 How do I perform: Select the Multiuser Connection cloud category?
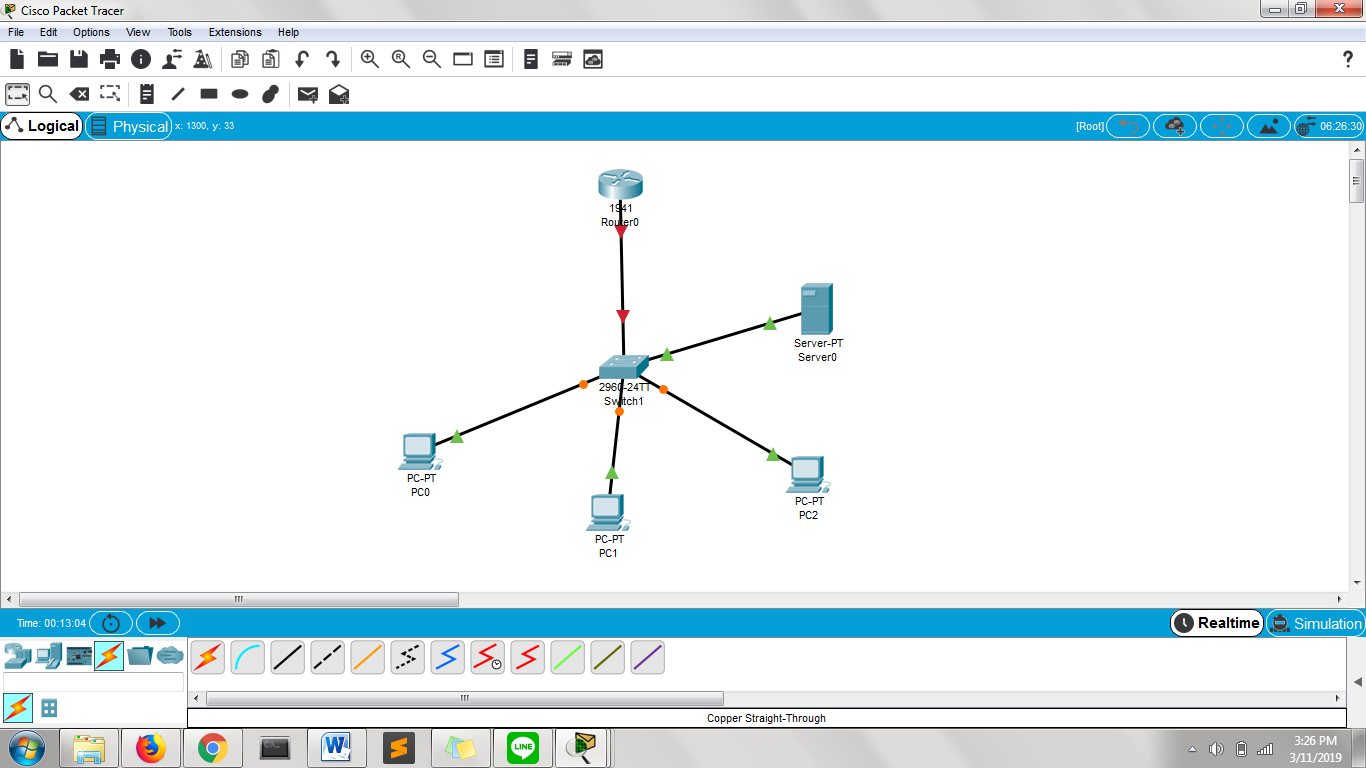[x=171, y=656]
